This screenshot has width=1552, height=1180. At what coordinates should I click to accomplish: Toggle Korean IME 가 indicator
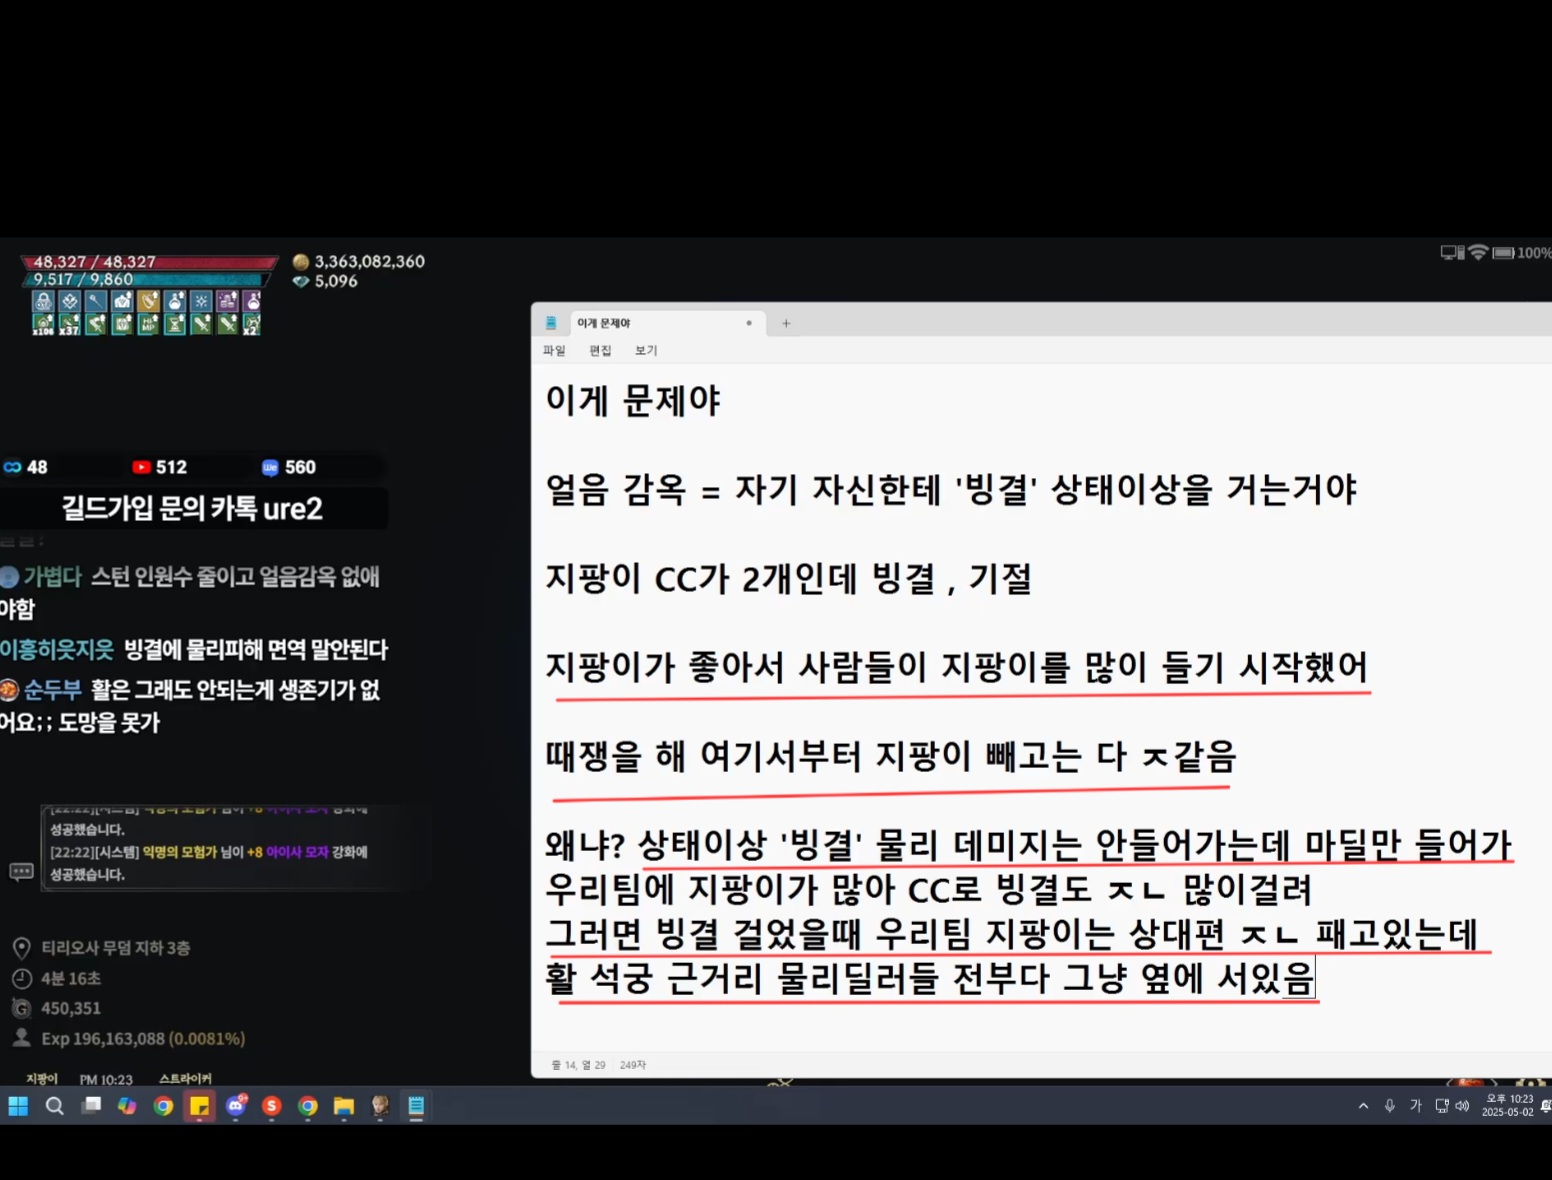click(1415, 1105)
